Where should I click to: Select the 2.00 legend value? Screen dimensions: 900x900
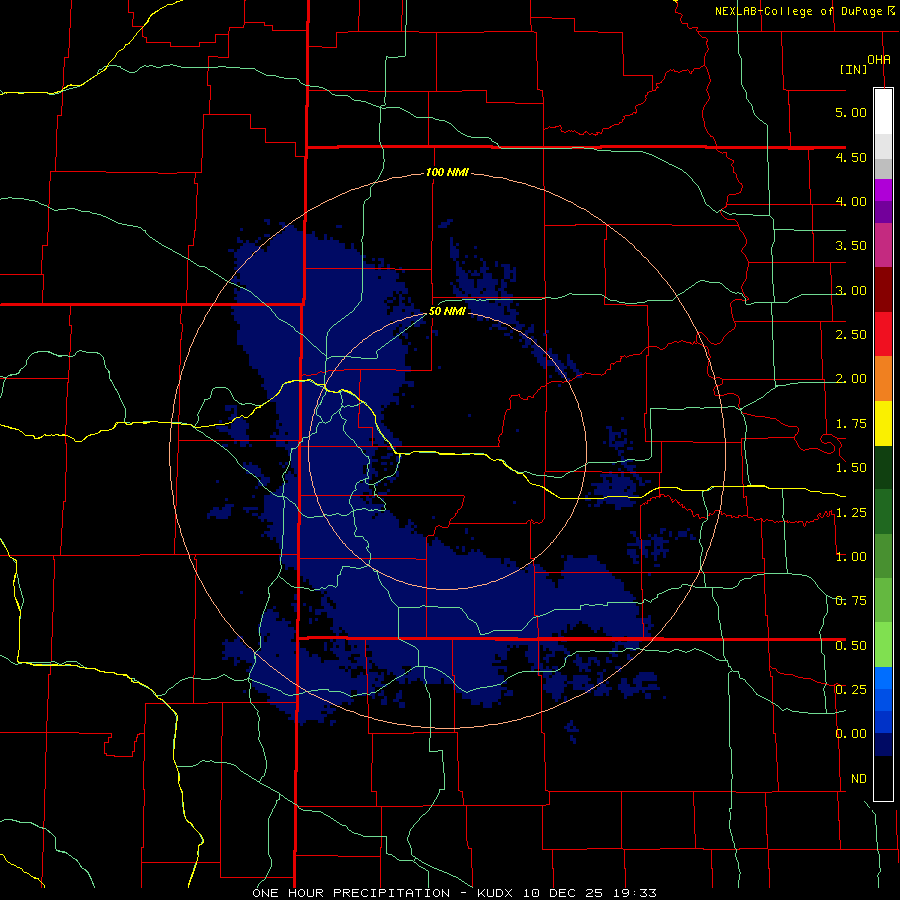851,379
